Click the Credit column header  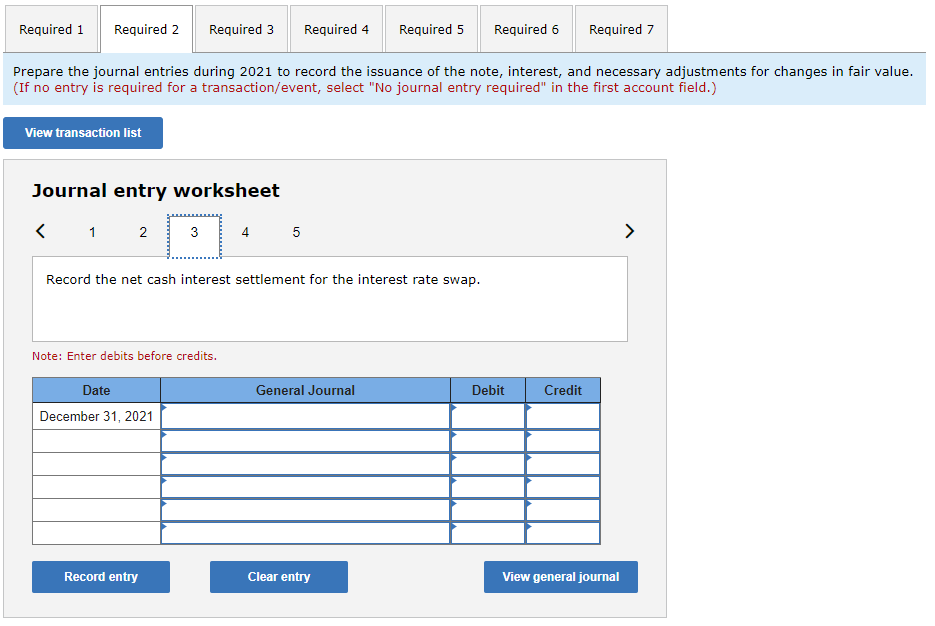click(563, 391)
